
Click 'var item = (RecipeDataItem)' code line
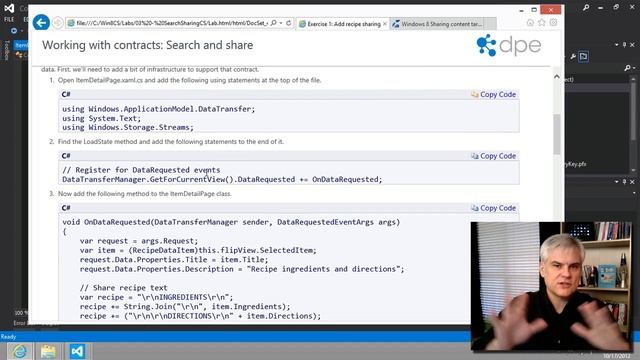[198, 250]
